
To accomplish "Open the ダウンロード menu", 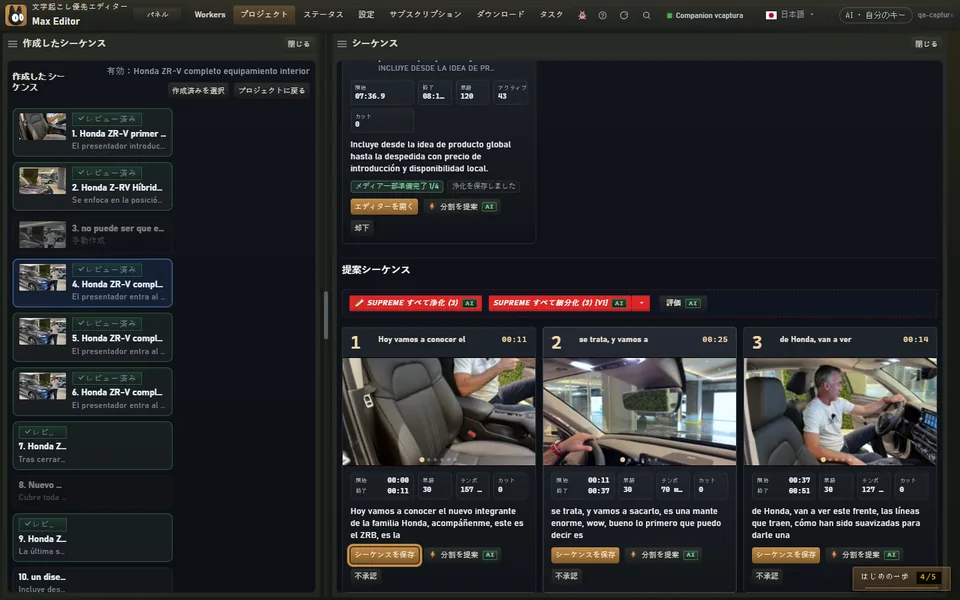I will coord(500,15).
